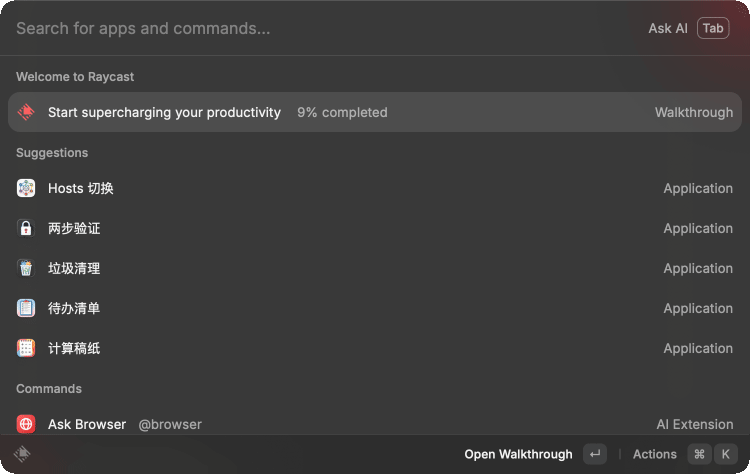Select the Ask Browser command

pos(375,424)
